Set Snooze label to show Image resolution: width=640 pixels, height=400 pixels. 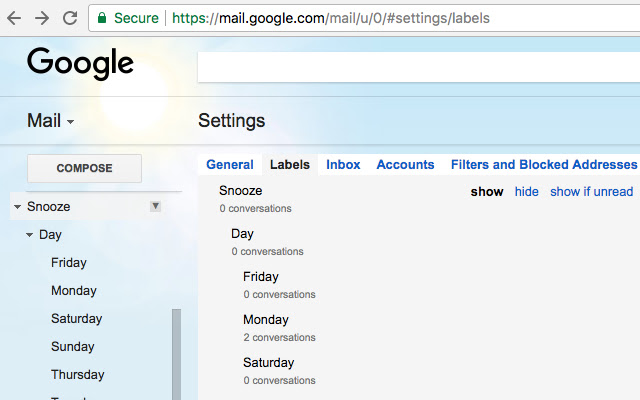click(487, 191)
